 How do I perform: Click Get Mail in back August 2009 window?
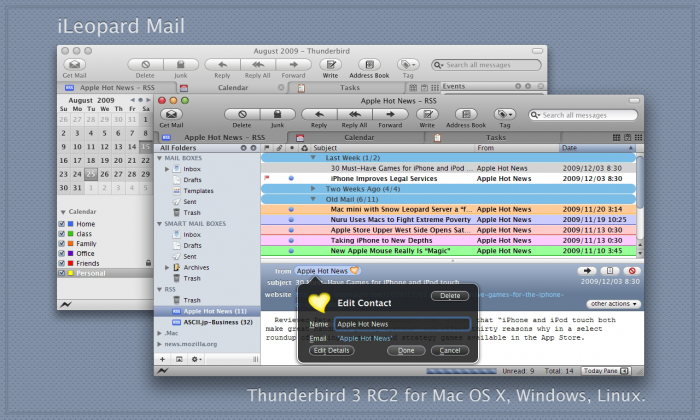pos(75,65)
